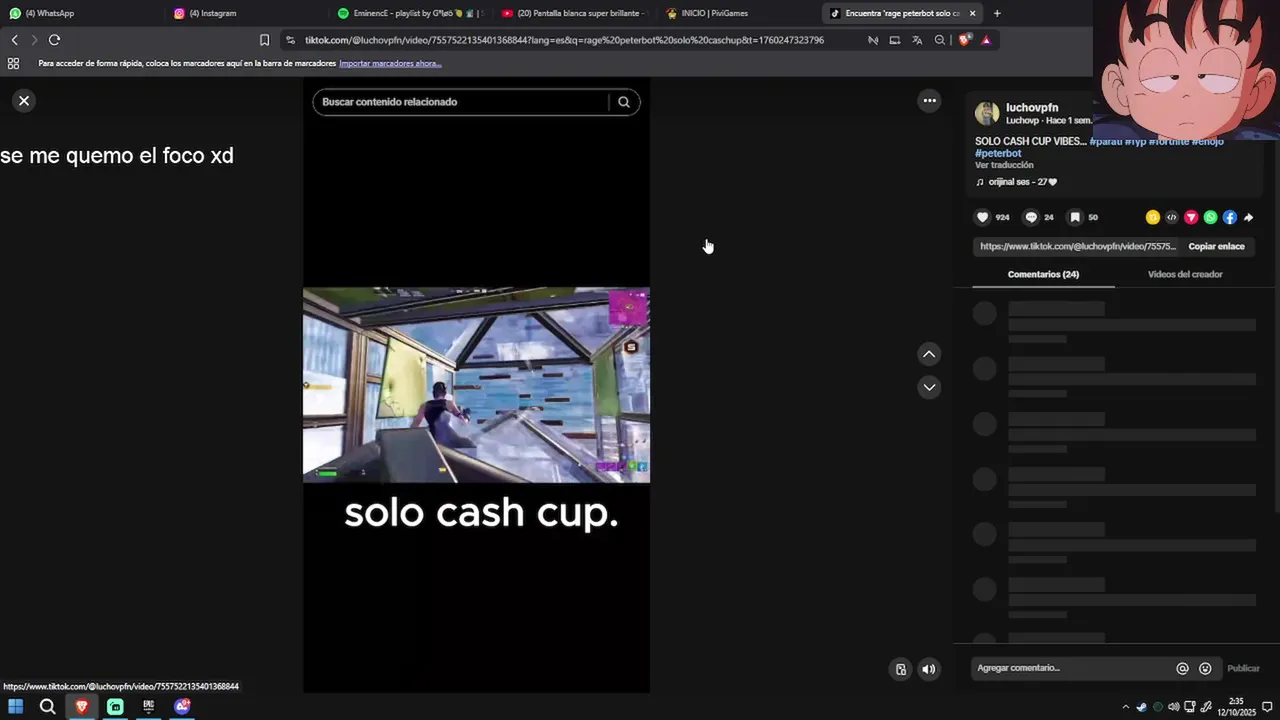Click the tiktok.com address bar URL
Image resolution: width=1280 pixels, height=720 pixels.
pyautogui.click(x=564, y=40)
